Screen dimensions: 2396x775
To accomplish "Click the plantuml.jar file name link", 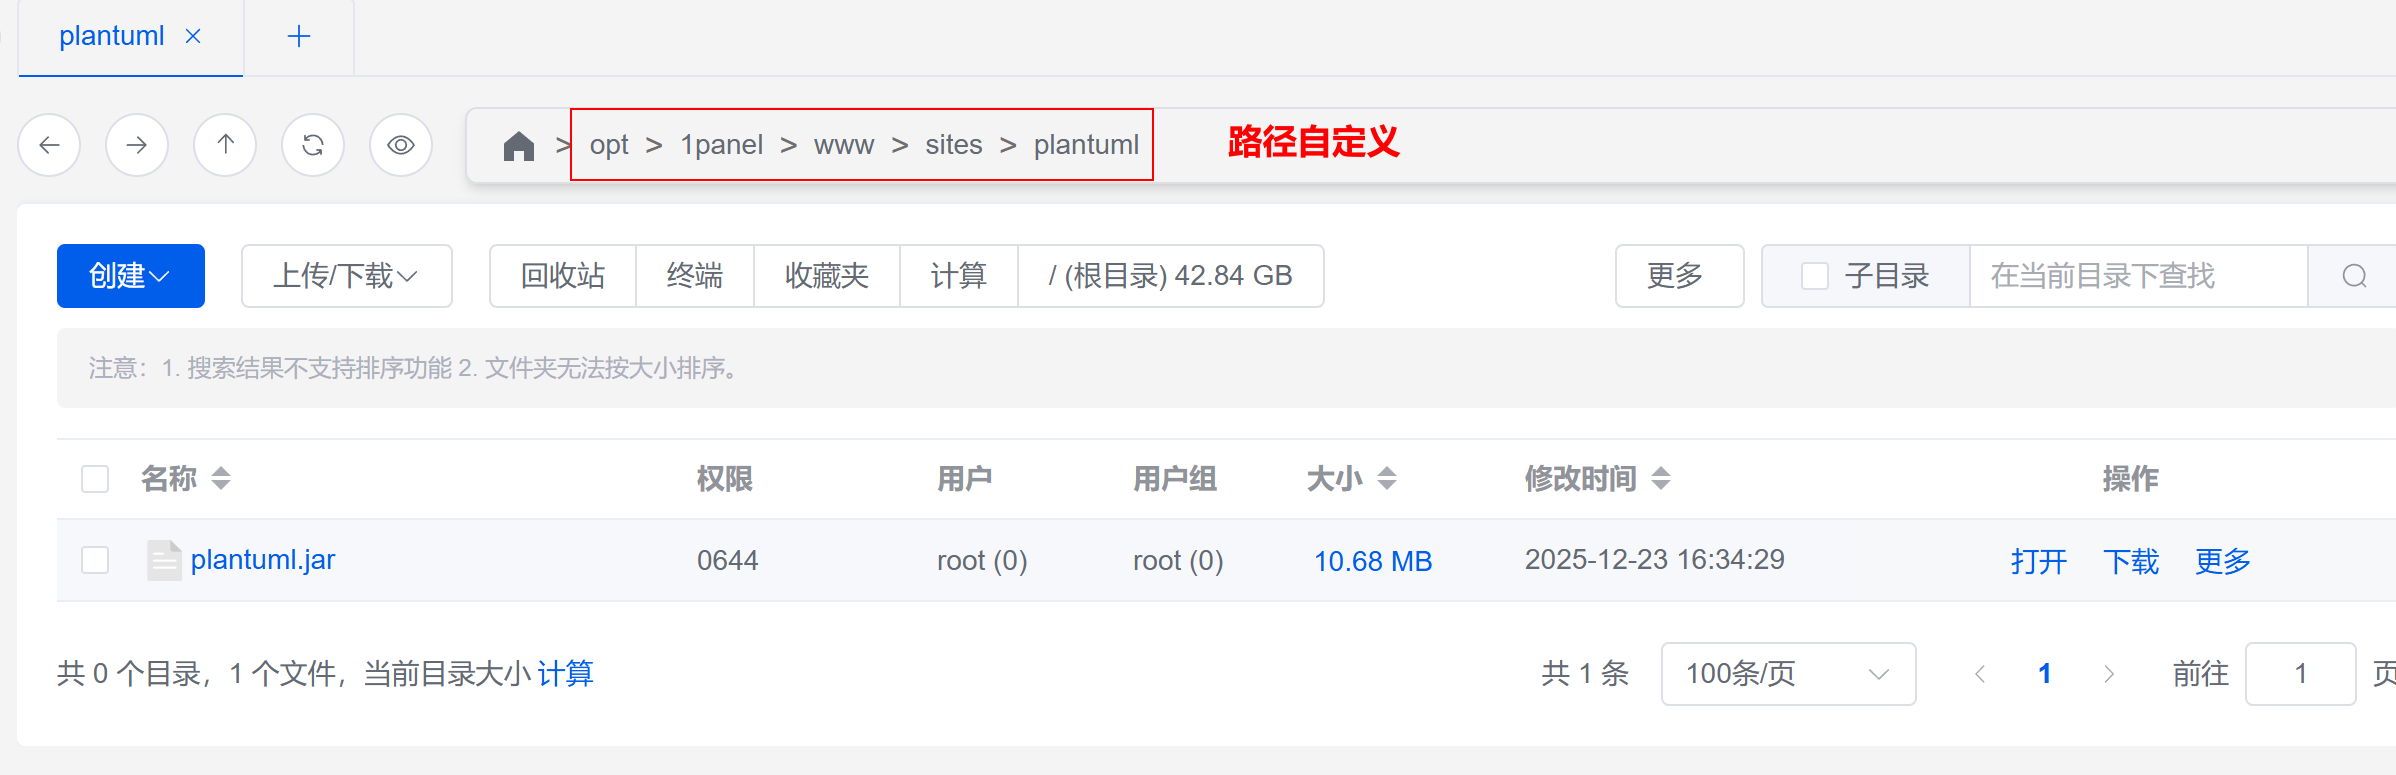I will 262,560.
